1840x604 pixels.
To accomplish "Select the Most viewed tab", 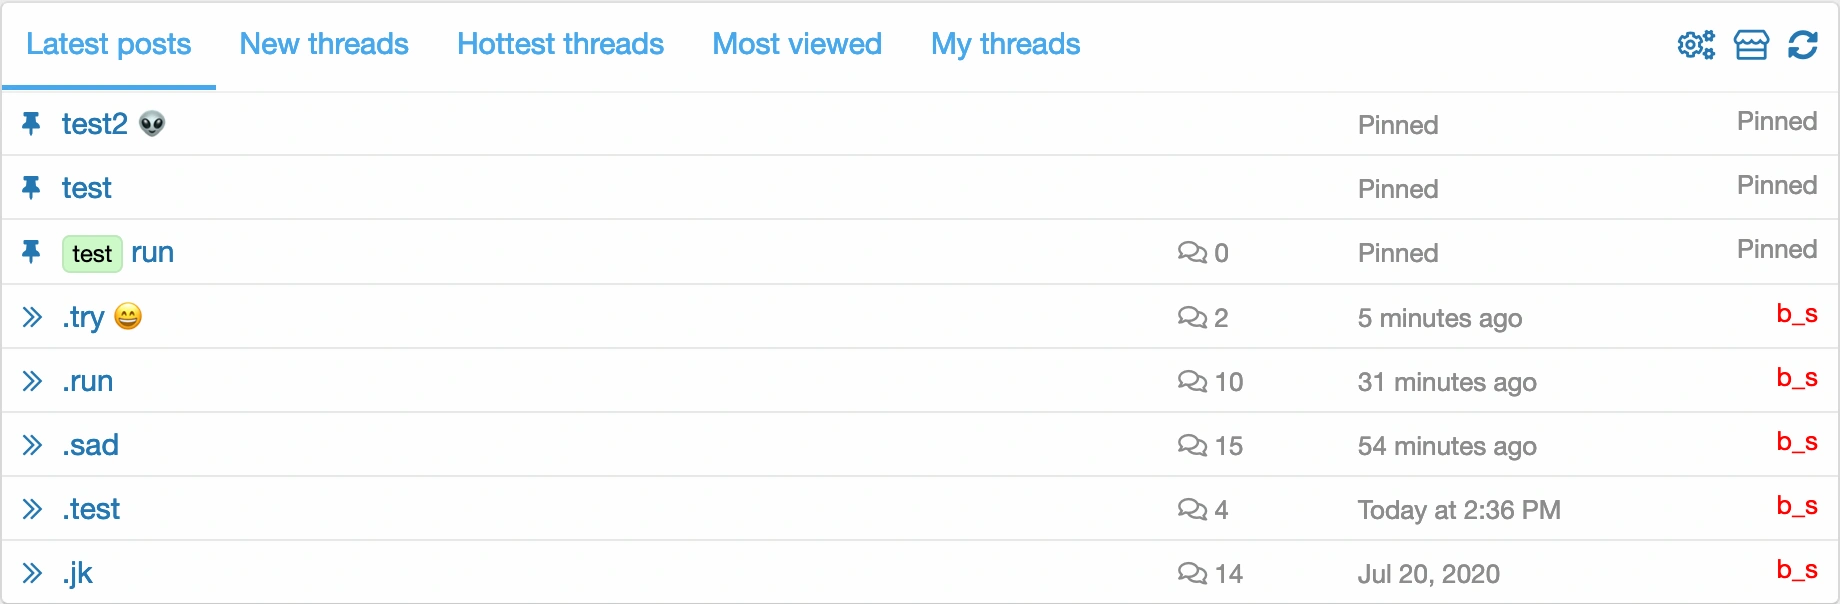I will [x=797, y=44].
